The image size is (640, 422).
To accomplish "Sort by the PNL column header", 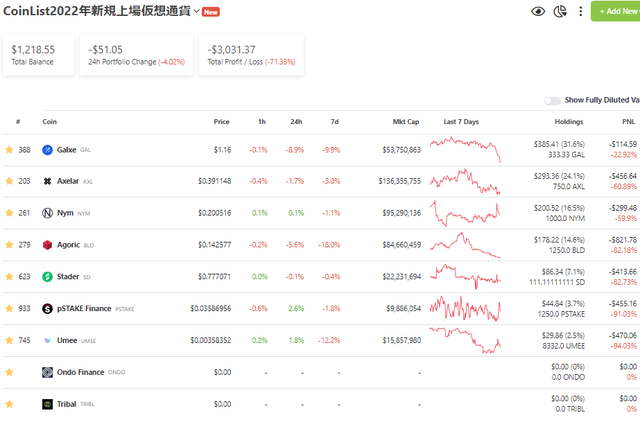I will [629, 122].
